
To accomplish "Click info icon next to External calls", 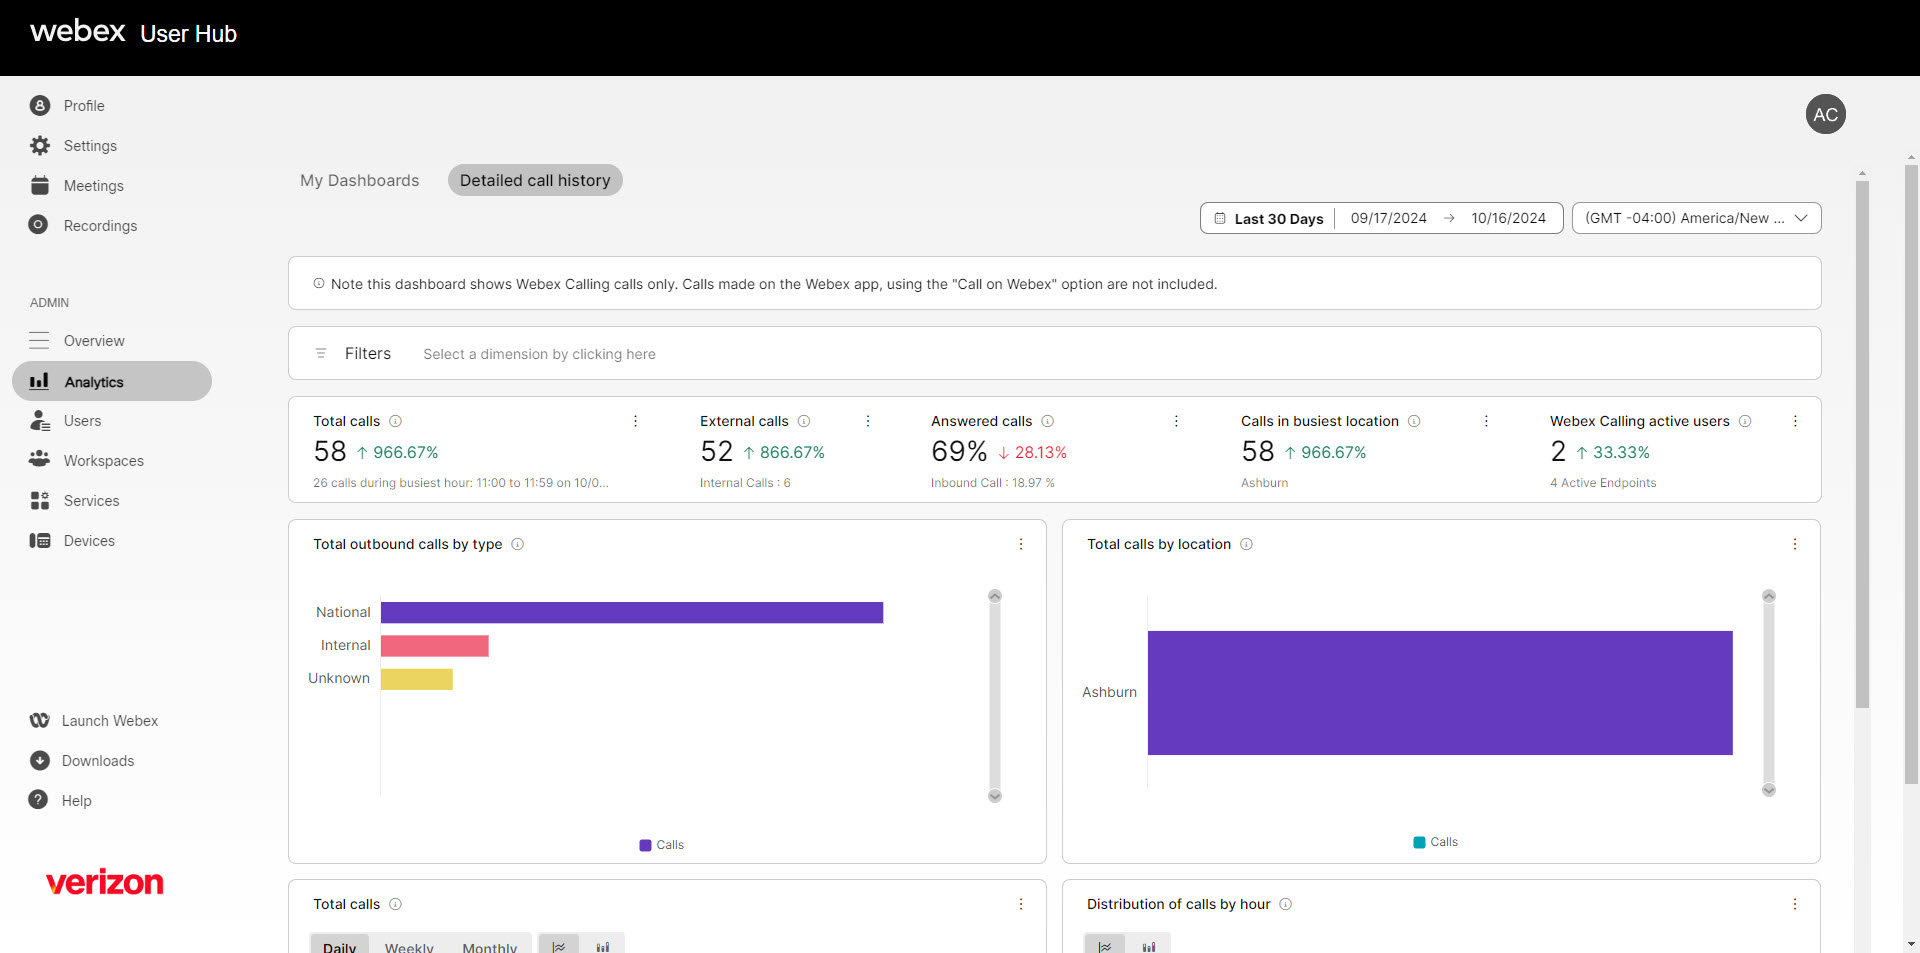I will [804, 421].
